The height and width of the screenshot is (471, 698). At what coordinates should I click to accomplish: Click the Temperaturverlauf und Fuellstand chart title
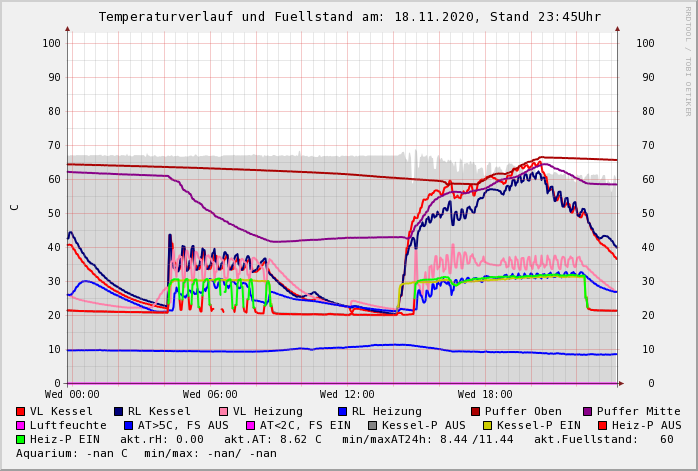click(349, 17)
